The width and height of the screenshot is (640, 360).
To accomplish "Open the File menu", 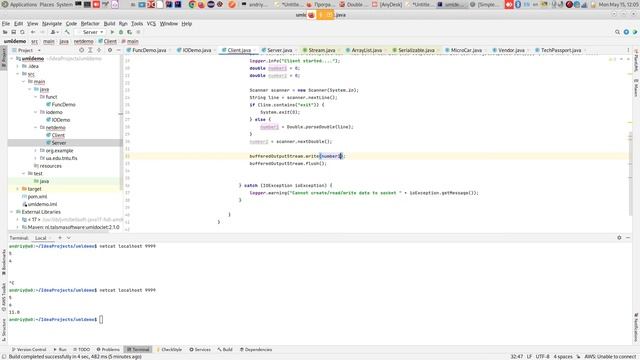I will tap(6, 24).
